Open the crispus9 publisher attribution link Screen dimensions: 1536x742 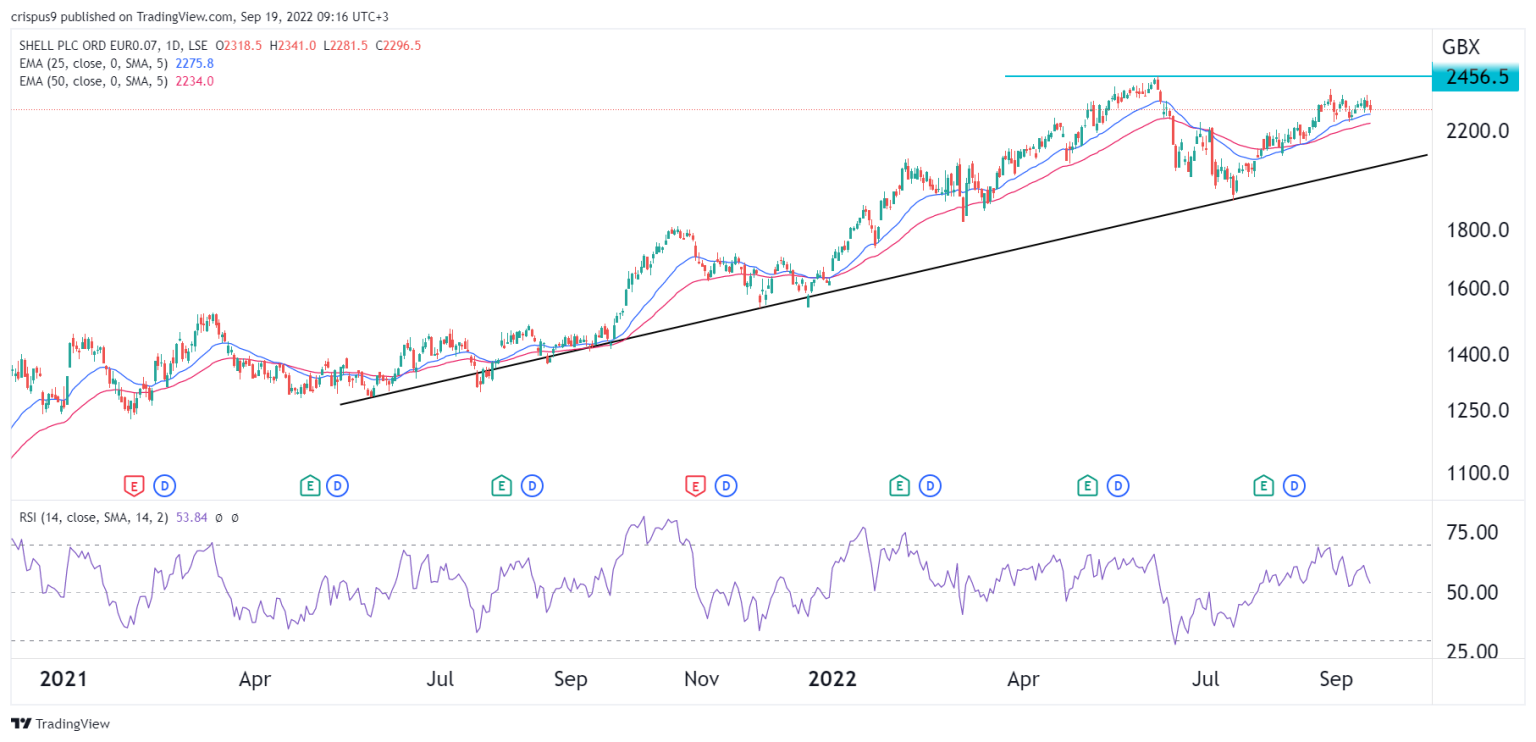35,16
